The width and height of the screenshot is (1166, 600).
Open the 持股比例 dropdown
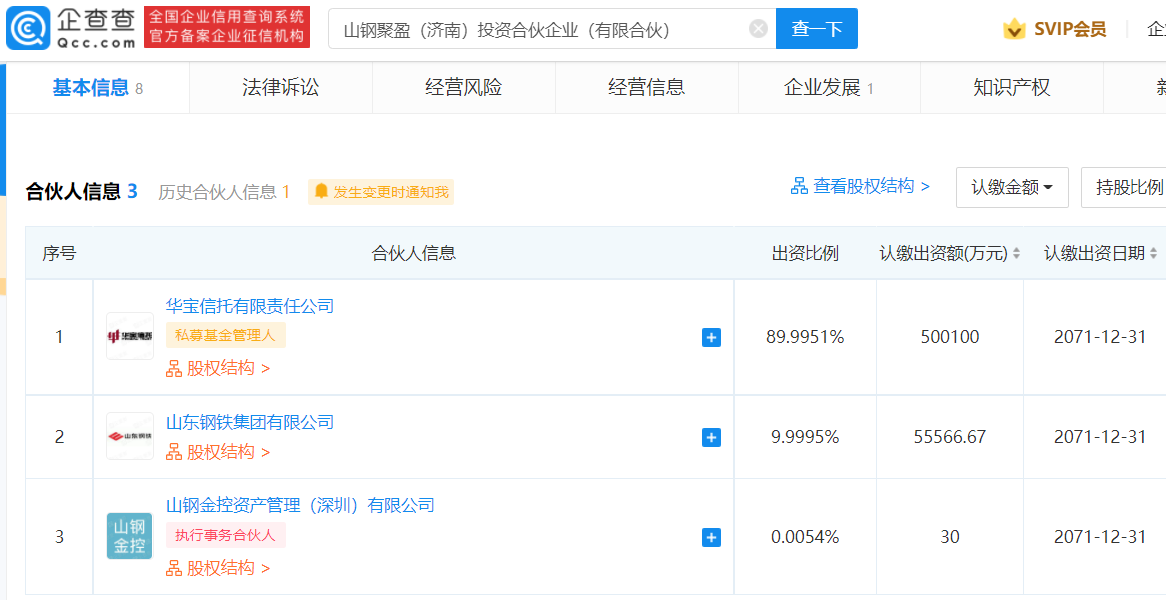coord(1124,187)
